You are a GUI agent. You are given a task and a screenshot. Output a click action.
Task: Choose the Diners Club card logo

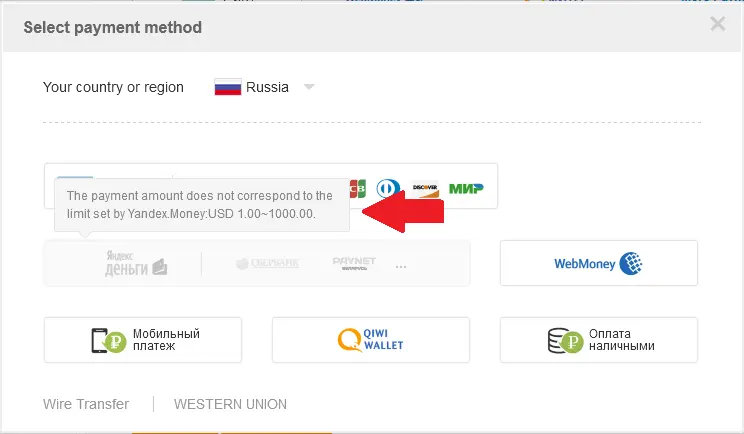(388, 188)
